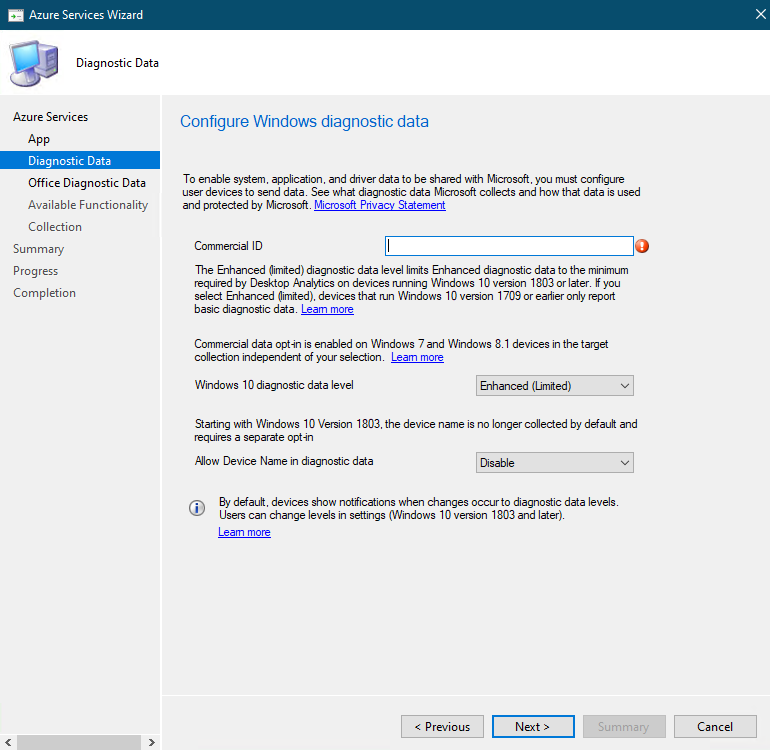Click the red error icon next to Commercial ID
Screen dimensions: 770x750
pos(642,246)
